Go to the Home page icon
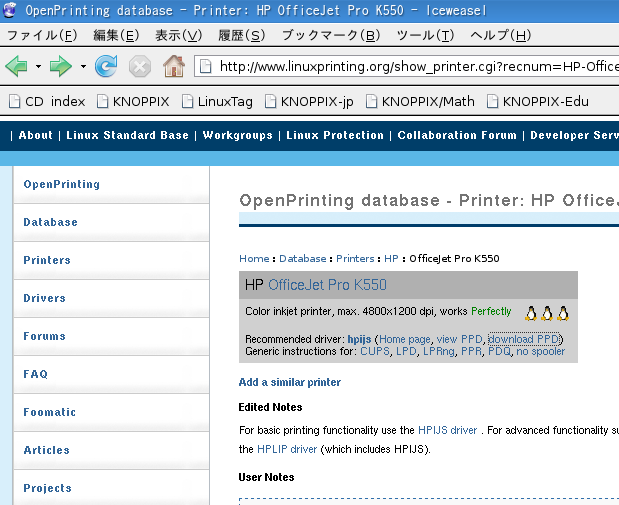The height and width of the screenshot is (505, 619). 174,66
